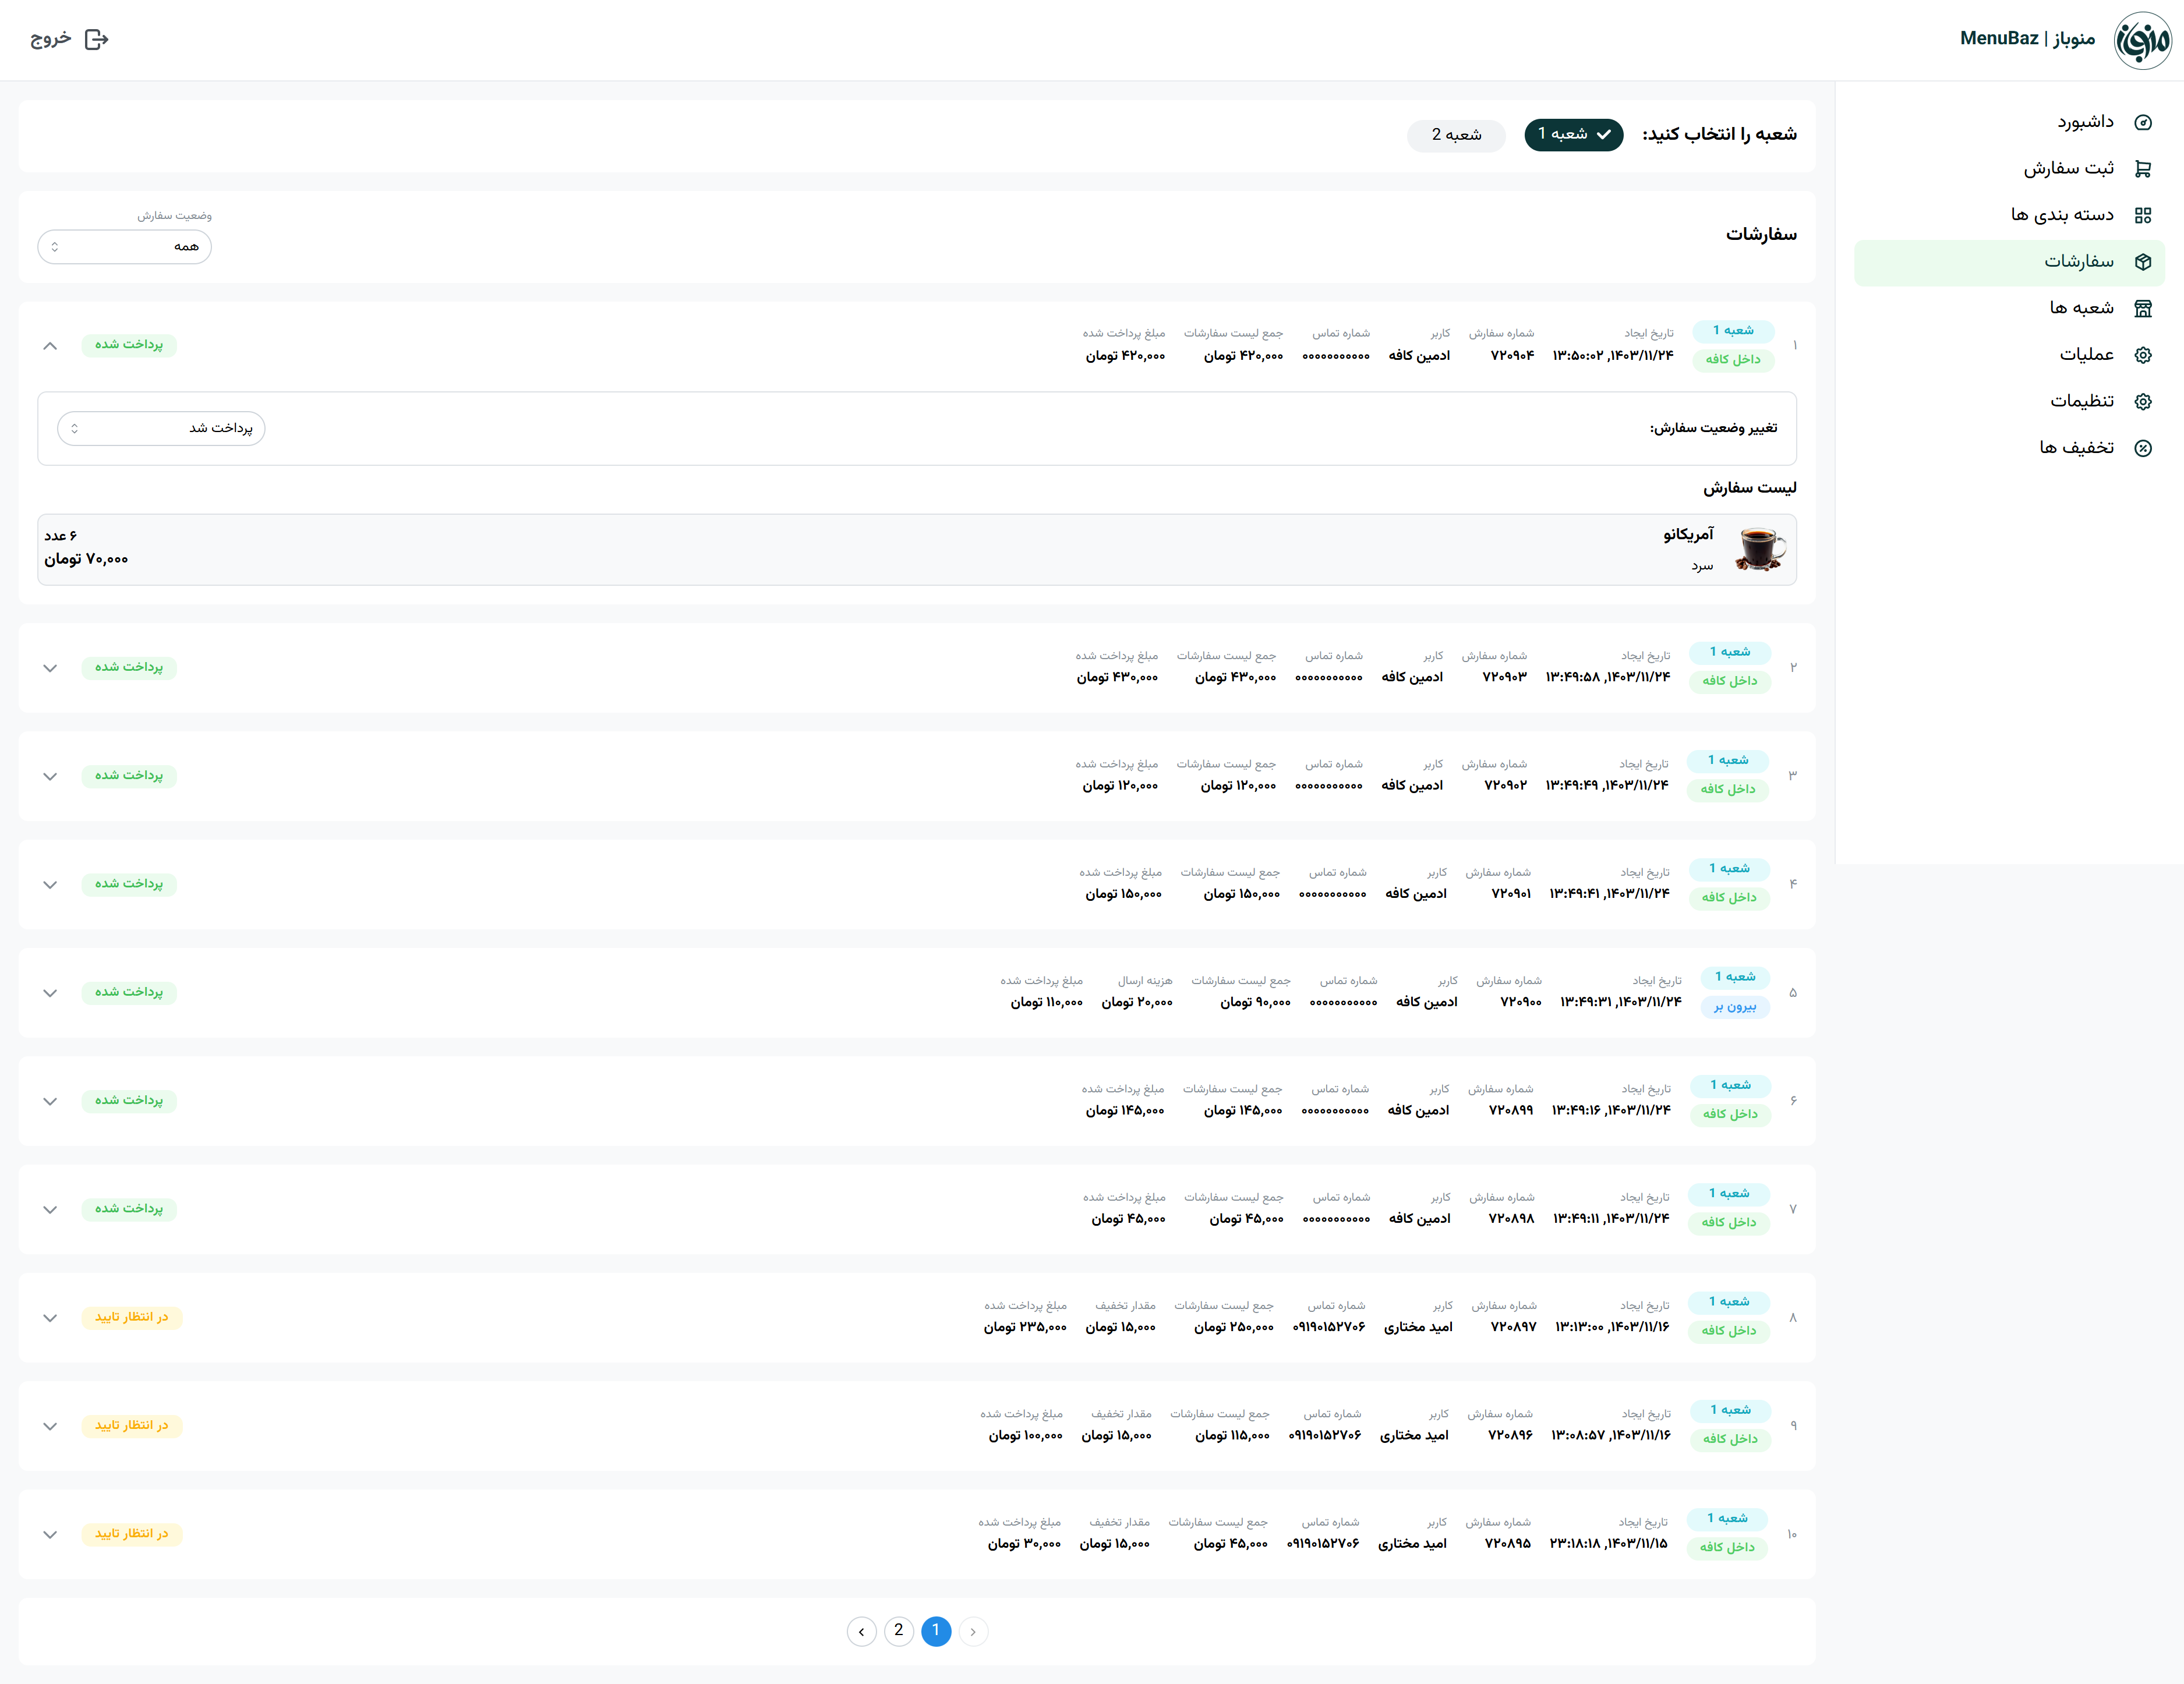
Task: Click the categories grid icon in sidebar
Action: click(2142, 215)
